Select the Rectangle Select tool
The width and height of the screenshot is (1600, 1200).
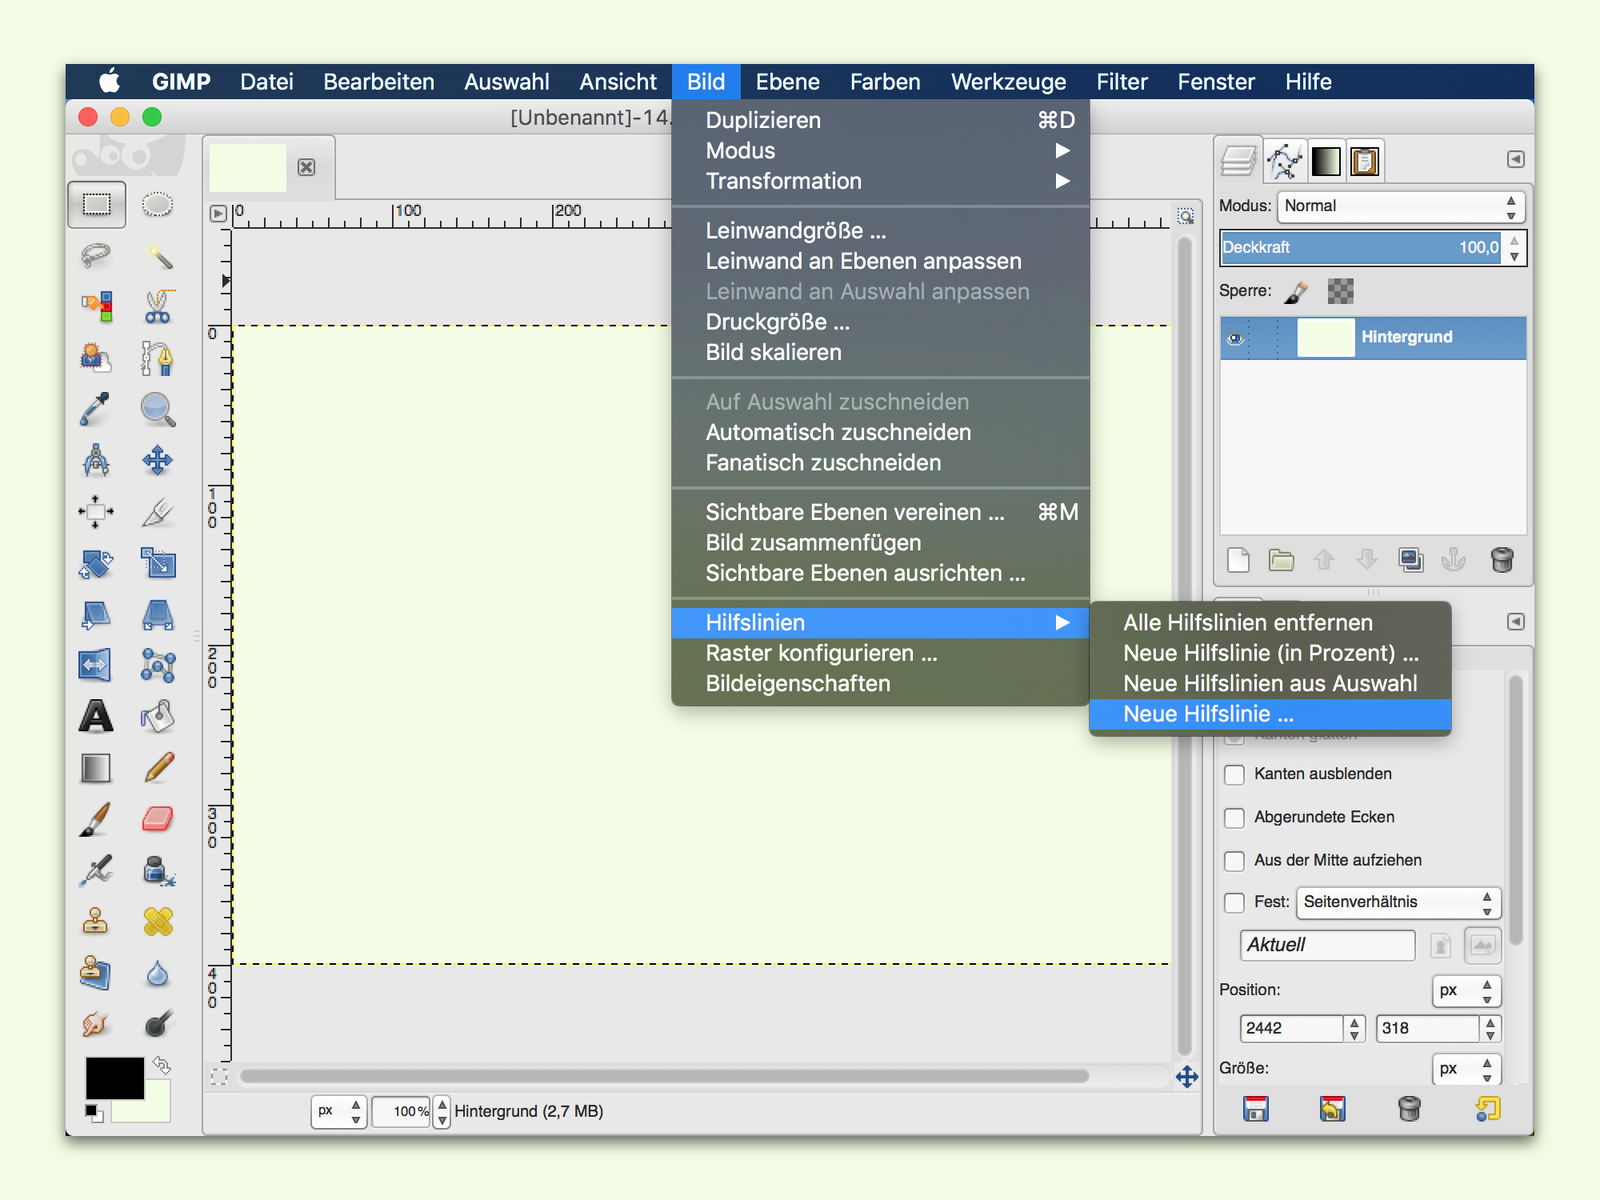coord(96,205)
